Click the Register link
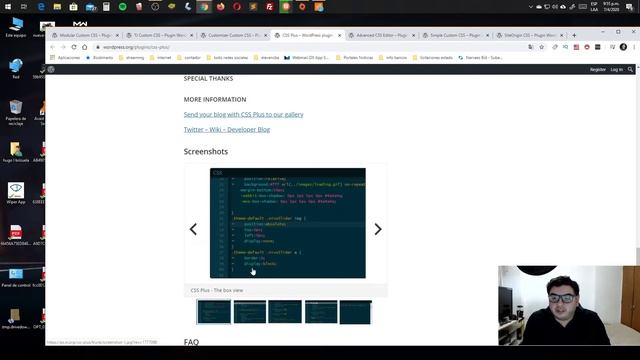The height and width of the screenshot is (360, 640). point(598,70)
